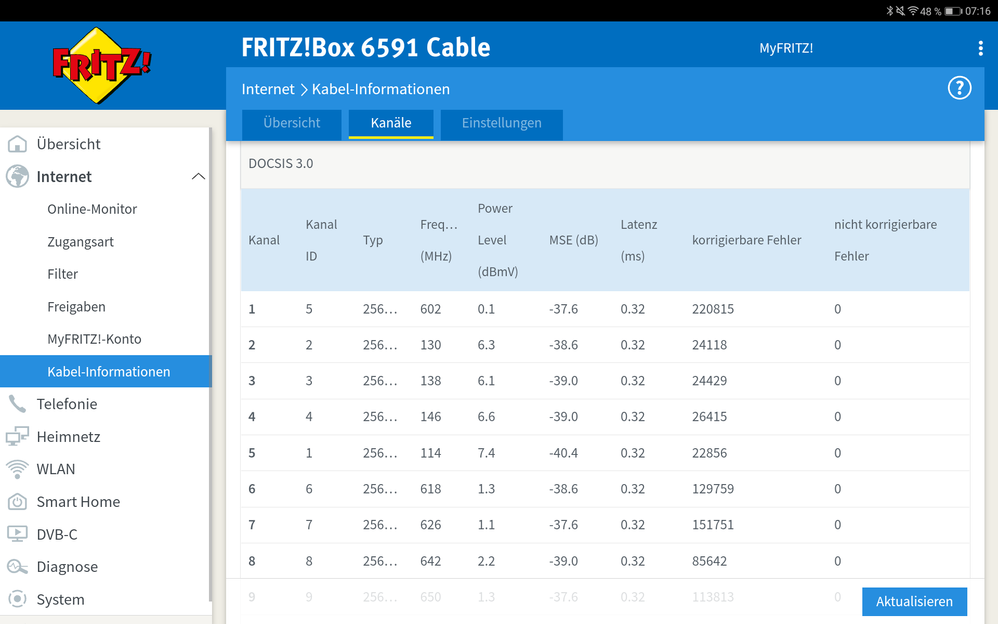Open System menu label
The width and height of the screenshot is (998, 624).
pos(60,600)
